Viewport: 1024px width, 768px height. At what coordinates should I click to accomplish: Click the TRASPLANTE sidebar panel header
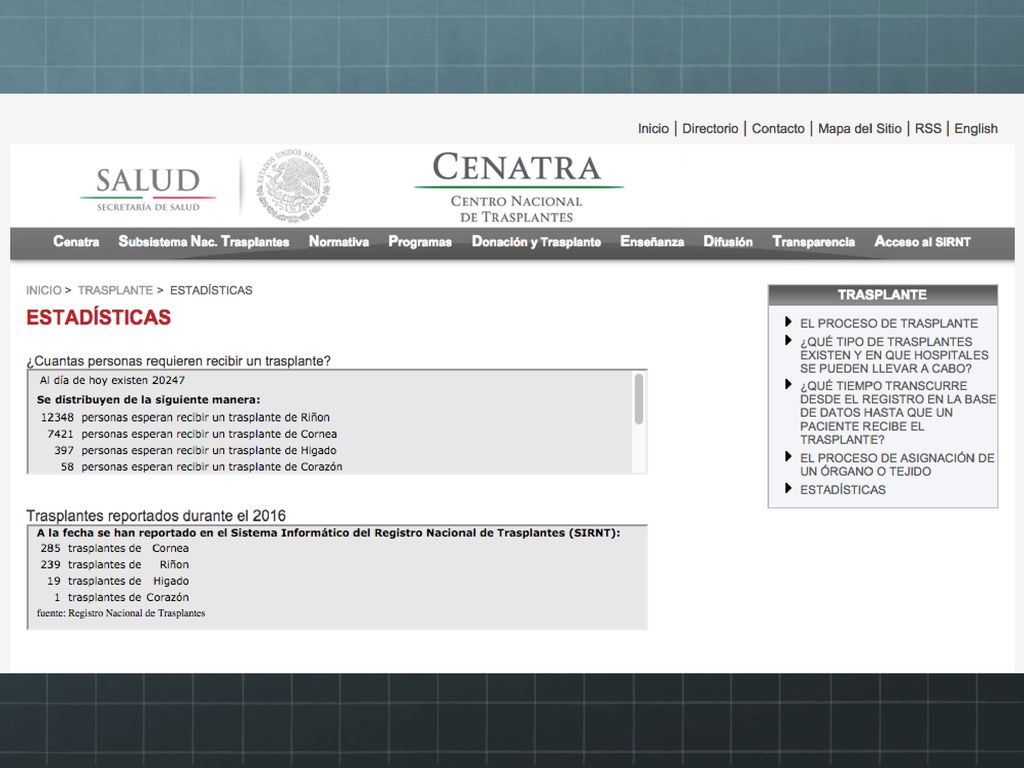(x=882, y=295)
